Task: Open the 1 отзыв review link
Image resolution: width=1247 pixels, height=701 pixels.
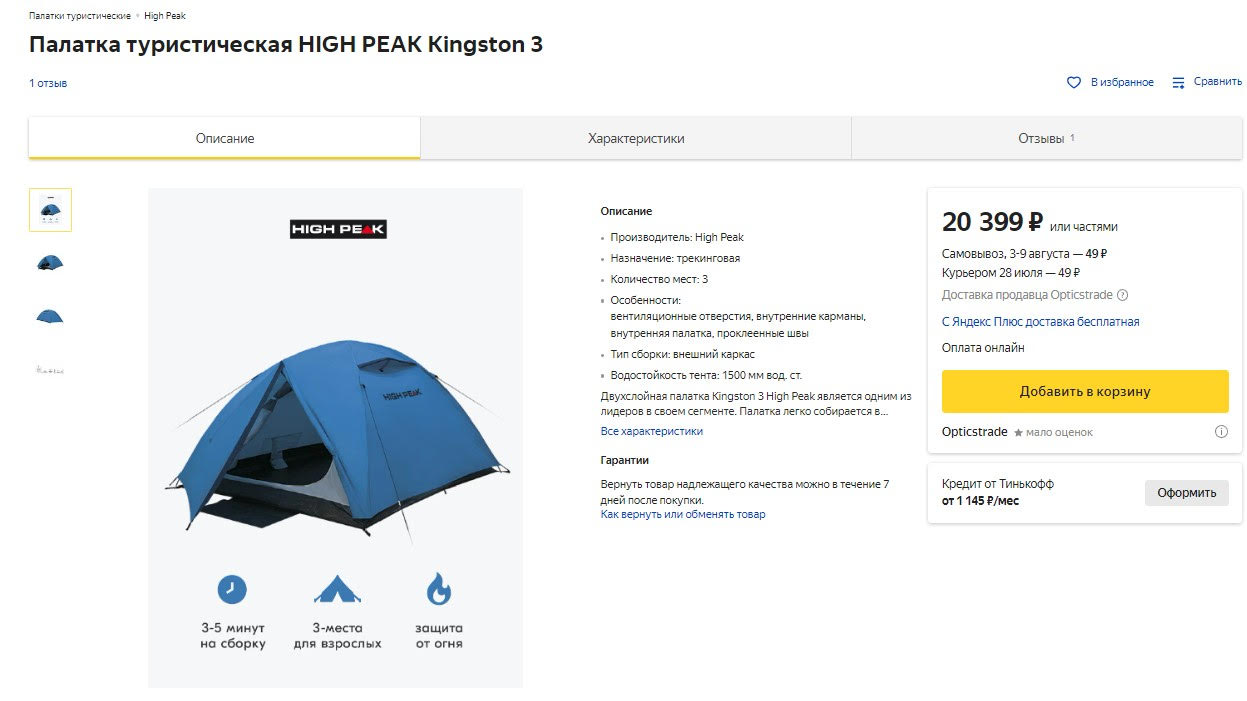Action: [x=48, y=83]
